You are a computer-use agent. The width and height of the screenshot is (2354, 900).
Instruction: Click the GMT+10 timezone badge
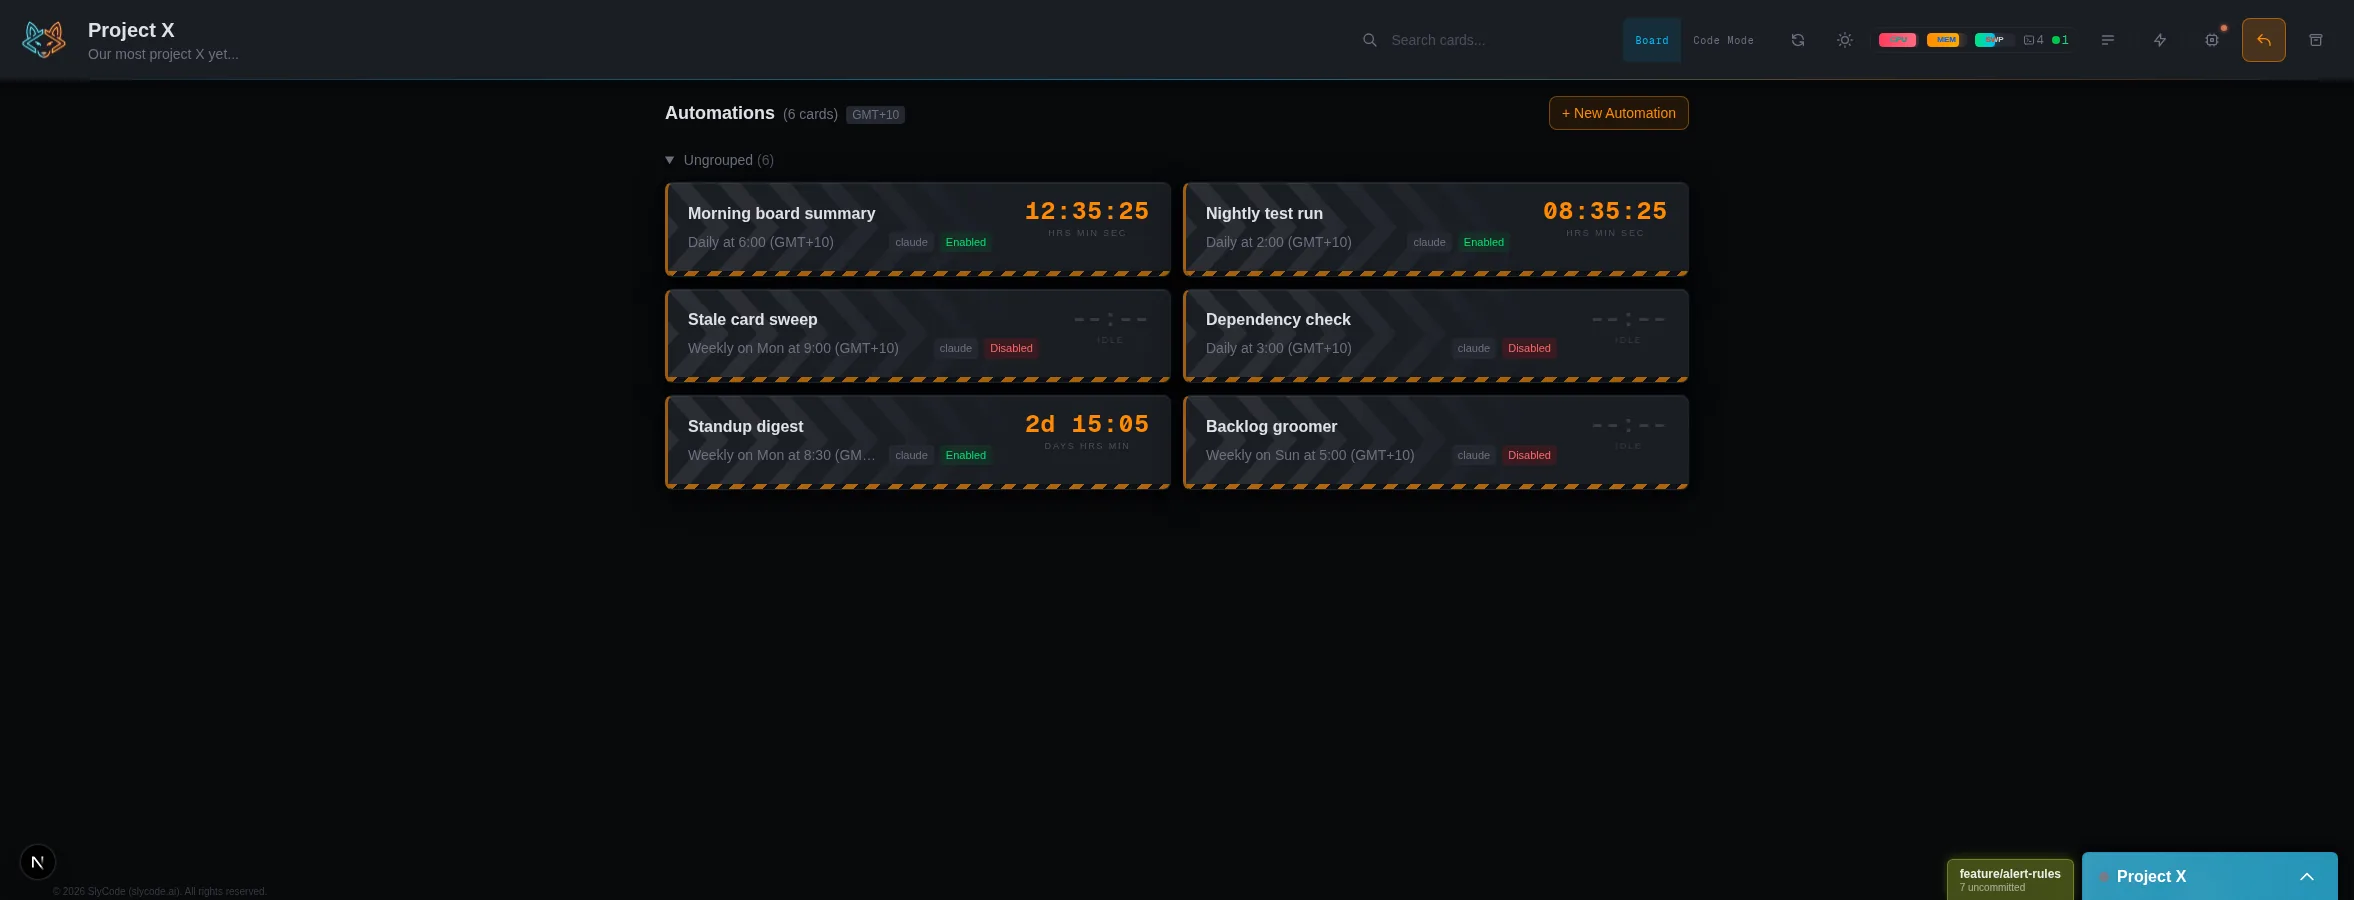(x=875, y=115)
